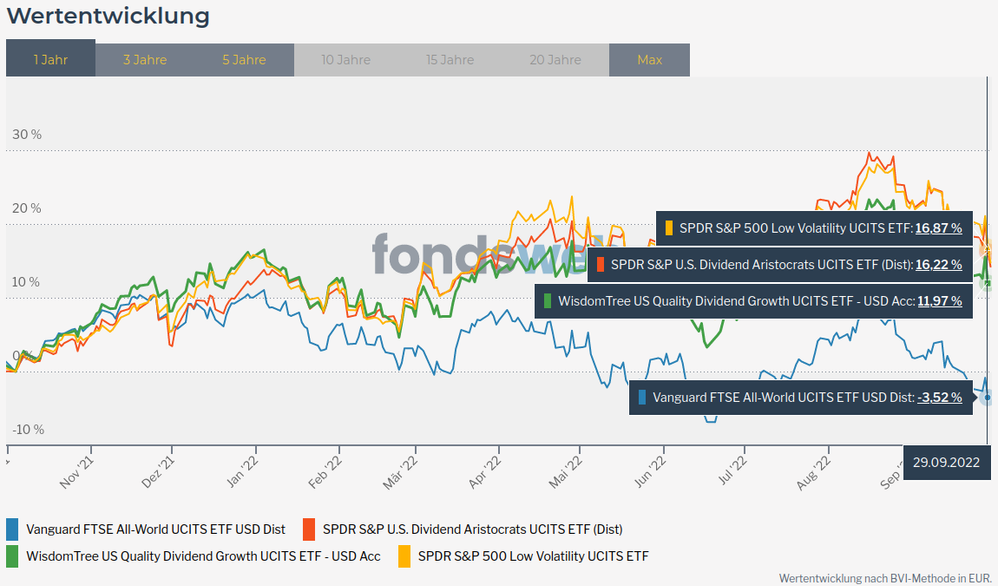
Task: Switch to the 5 Jahre tab
Action: tap(244, 60)
